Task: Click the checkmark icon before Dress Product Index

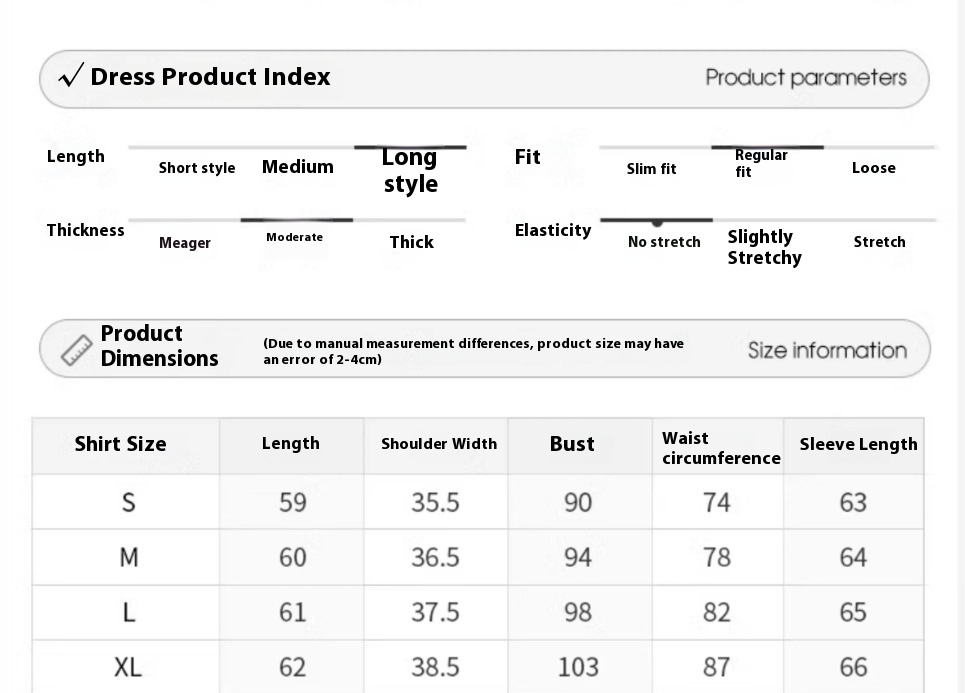Action: coord(71,76)
